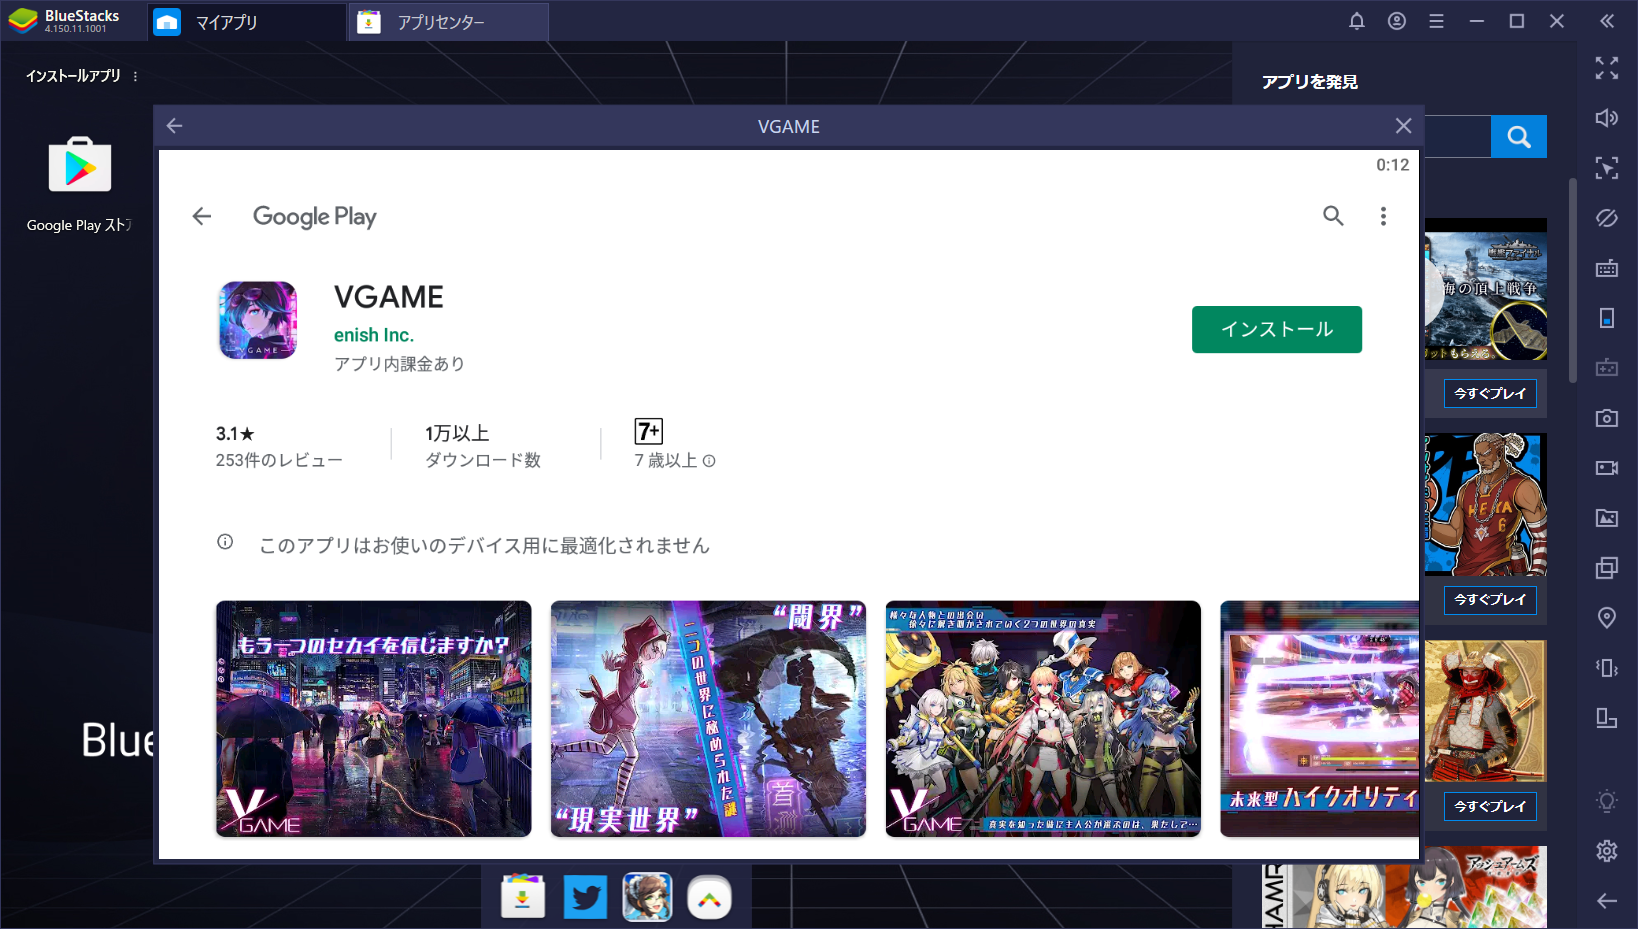The width and height of the screenshot is (1638, 929).
Task: Launch game character icon in dock
Action: click(x=647, y=897)
